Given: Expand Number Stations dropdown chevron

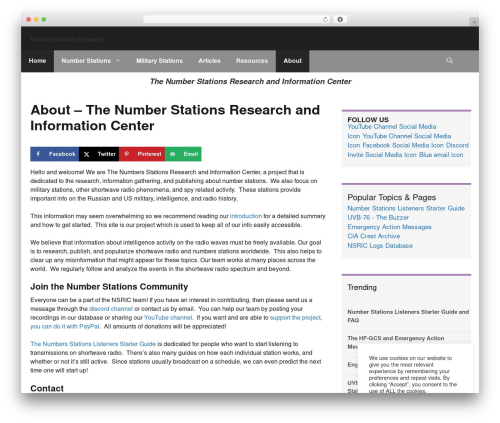Looking at the screenshot, I should click(118, 60).
